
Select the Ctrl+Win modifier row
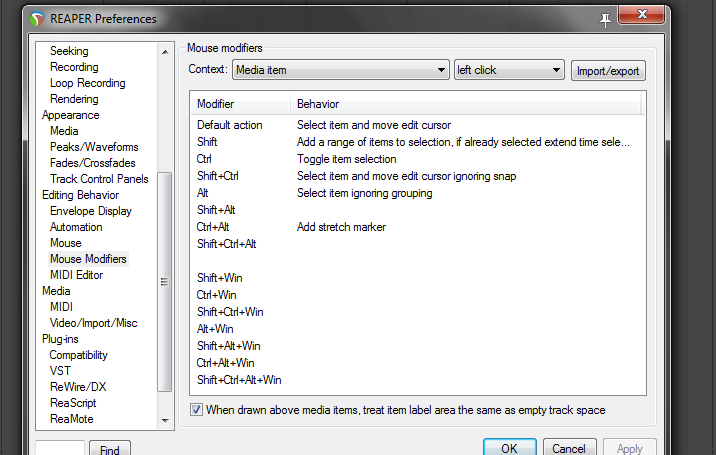[418, 295]
